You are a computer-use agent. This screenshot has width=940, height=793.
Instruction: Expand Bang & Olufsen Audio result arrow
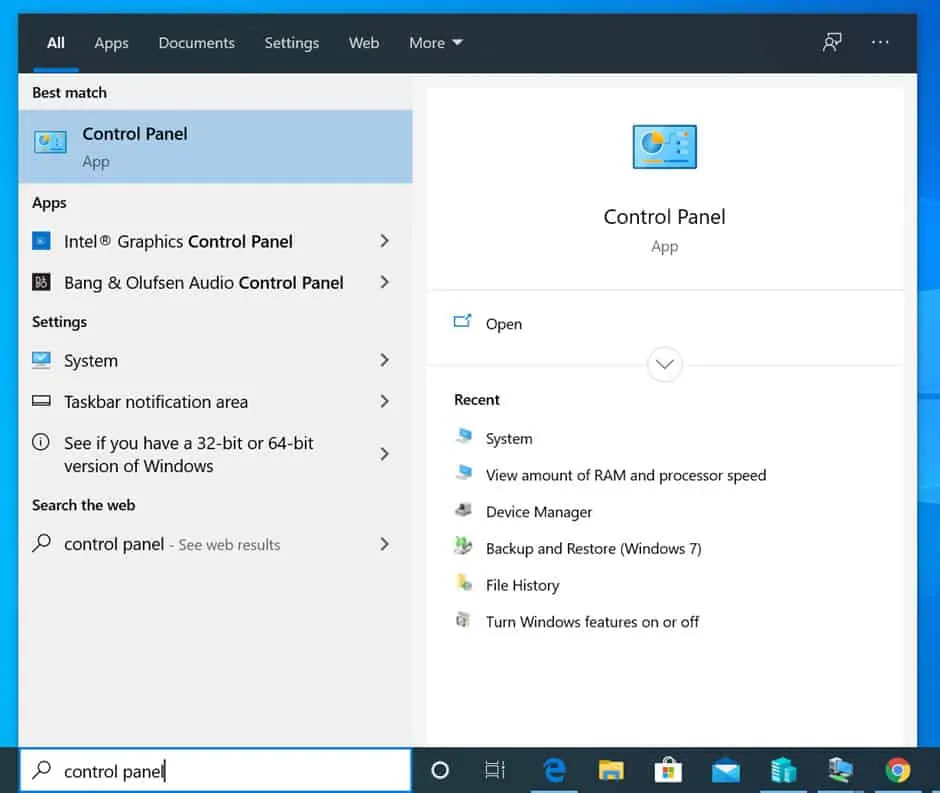coord(384,283)
